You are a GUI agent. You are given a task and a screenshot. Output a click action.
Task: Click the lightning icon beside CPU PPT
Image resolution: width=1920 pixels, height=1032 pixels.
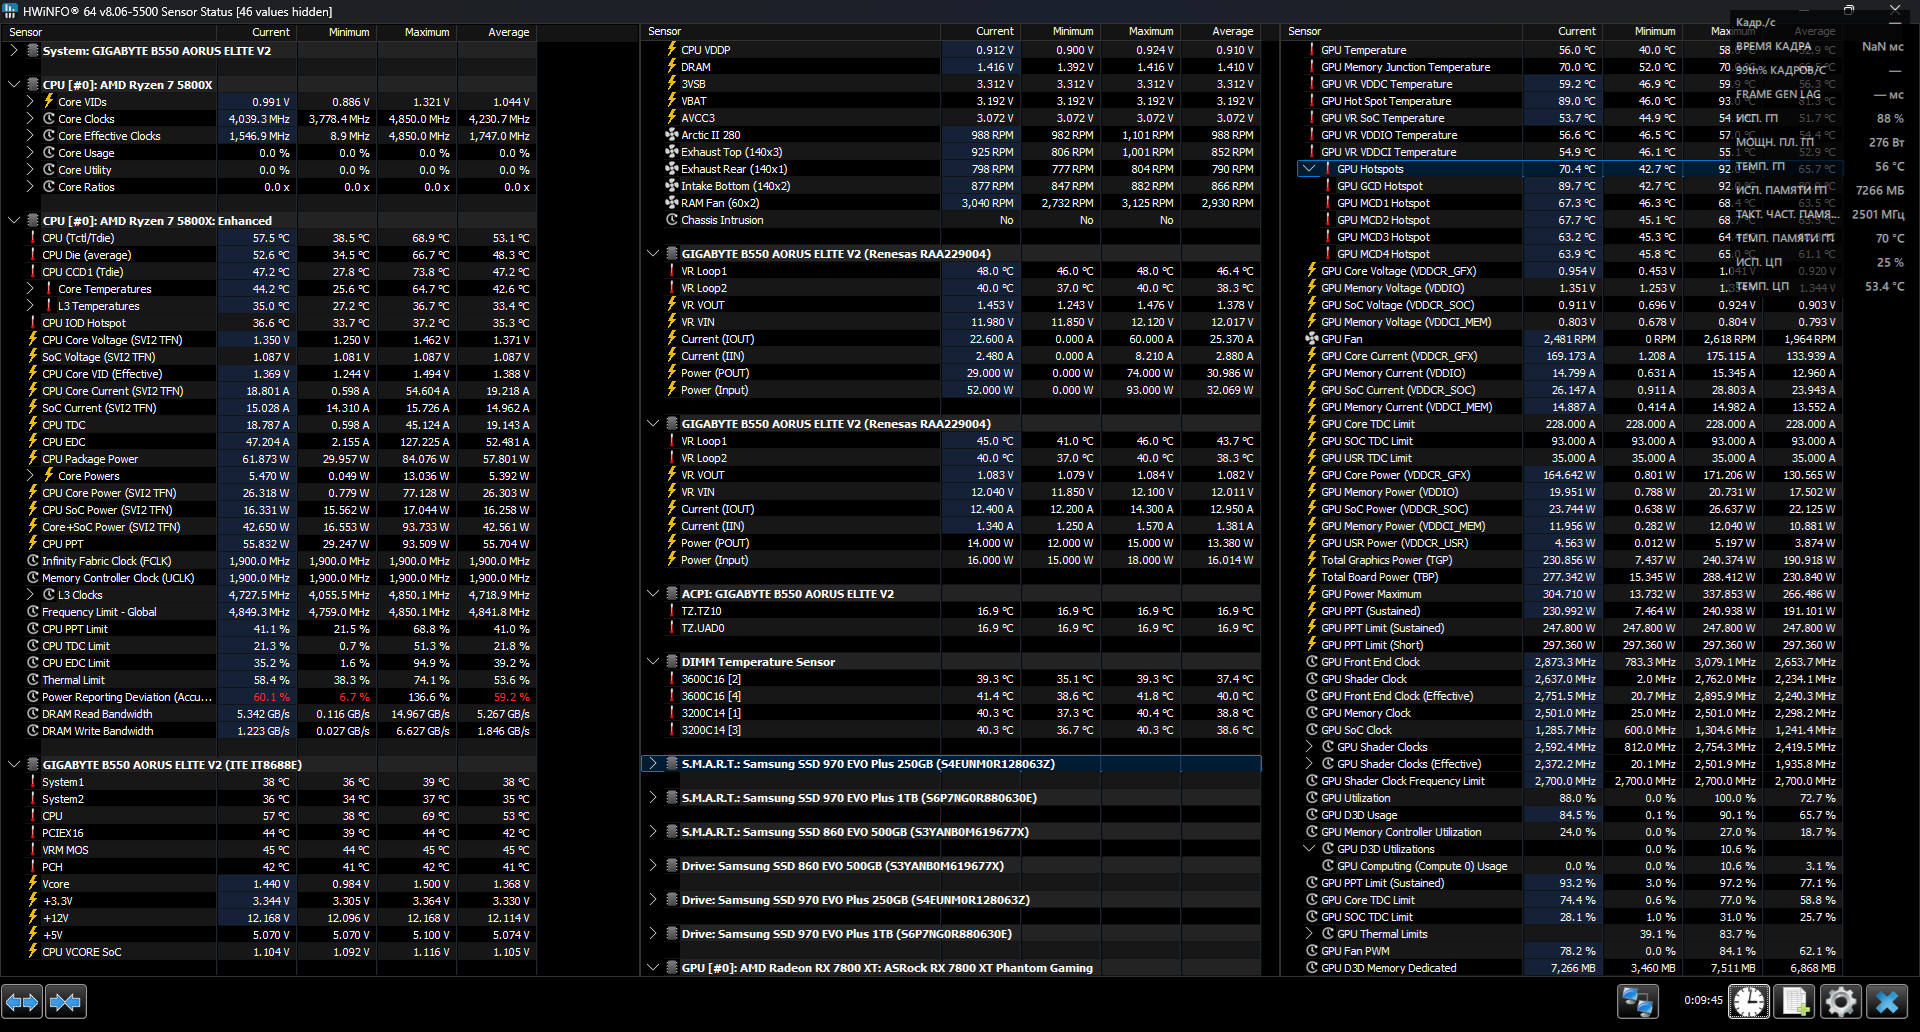point(33,544)
